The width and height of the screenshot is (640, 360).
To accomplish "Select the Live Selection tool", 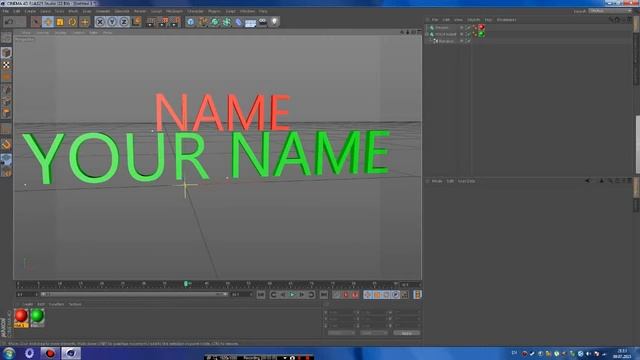I will click(x=36, y=22).
